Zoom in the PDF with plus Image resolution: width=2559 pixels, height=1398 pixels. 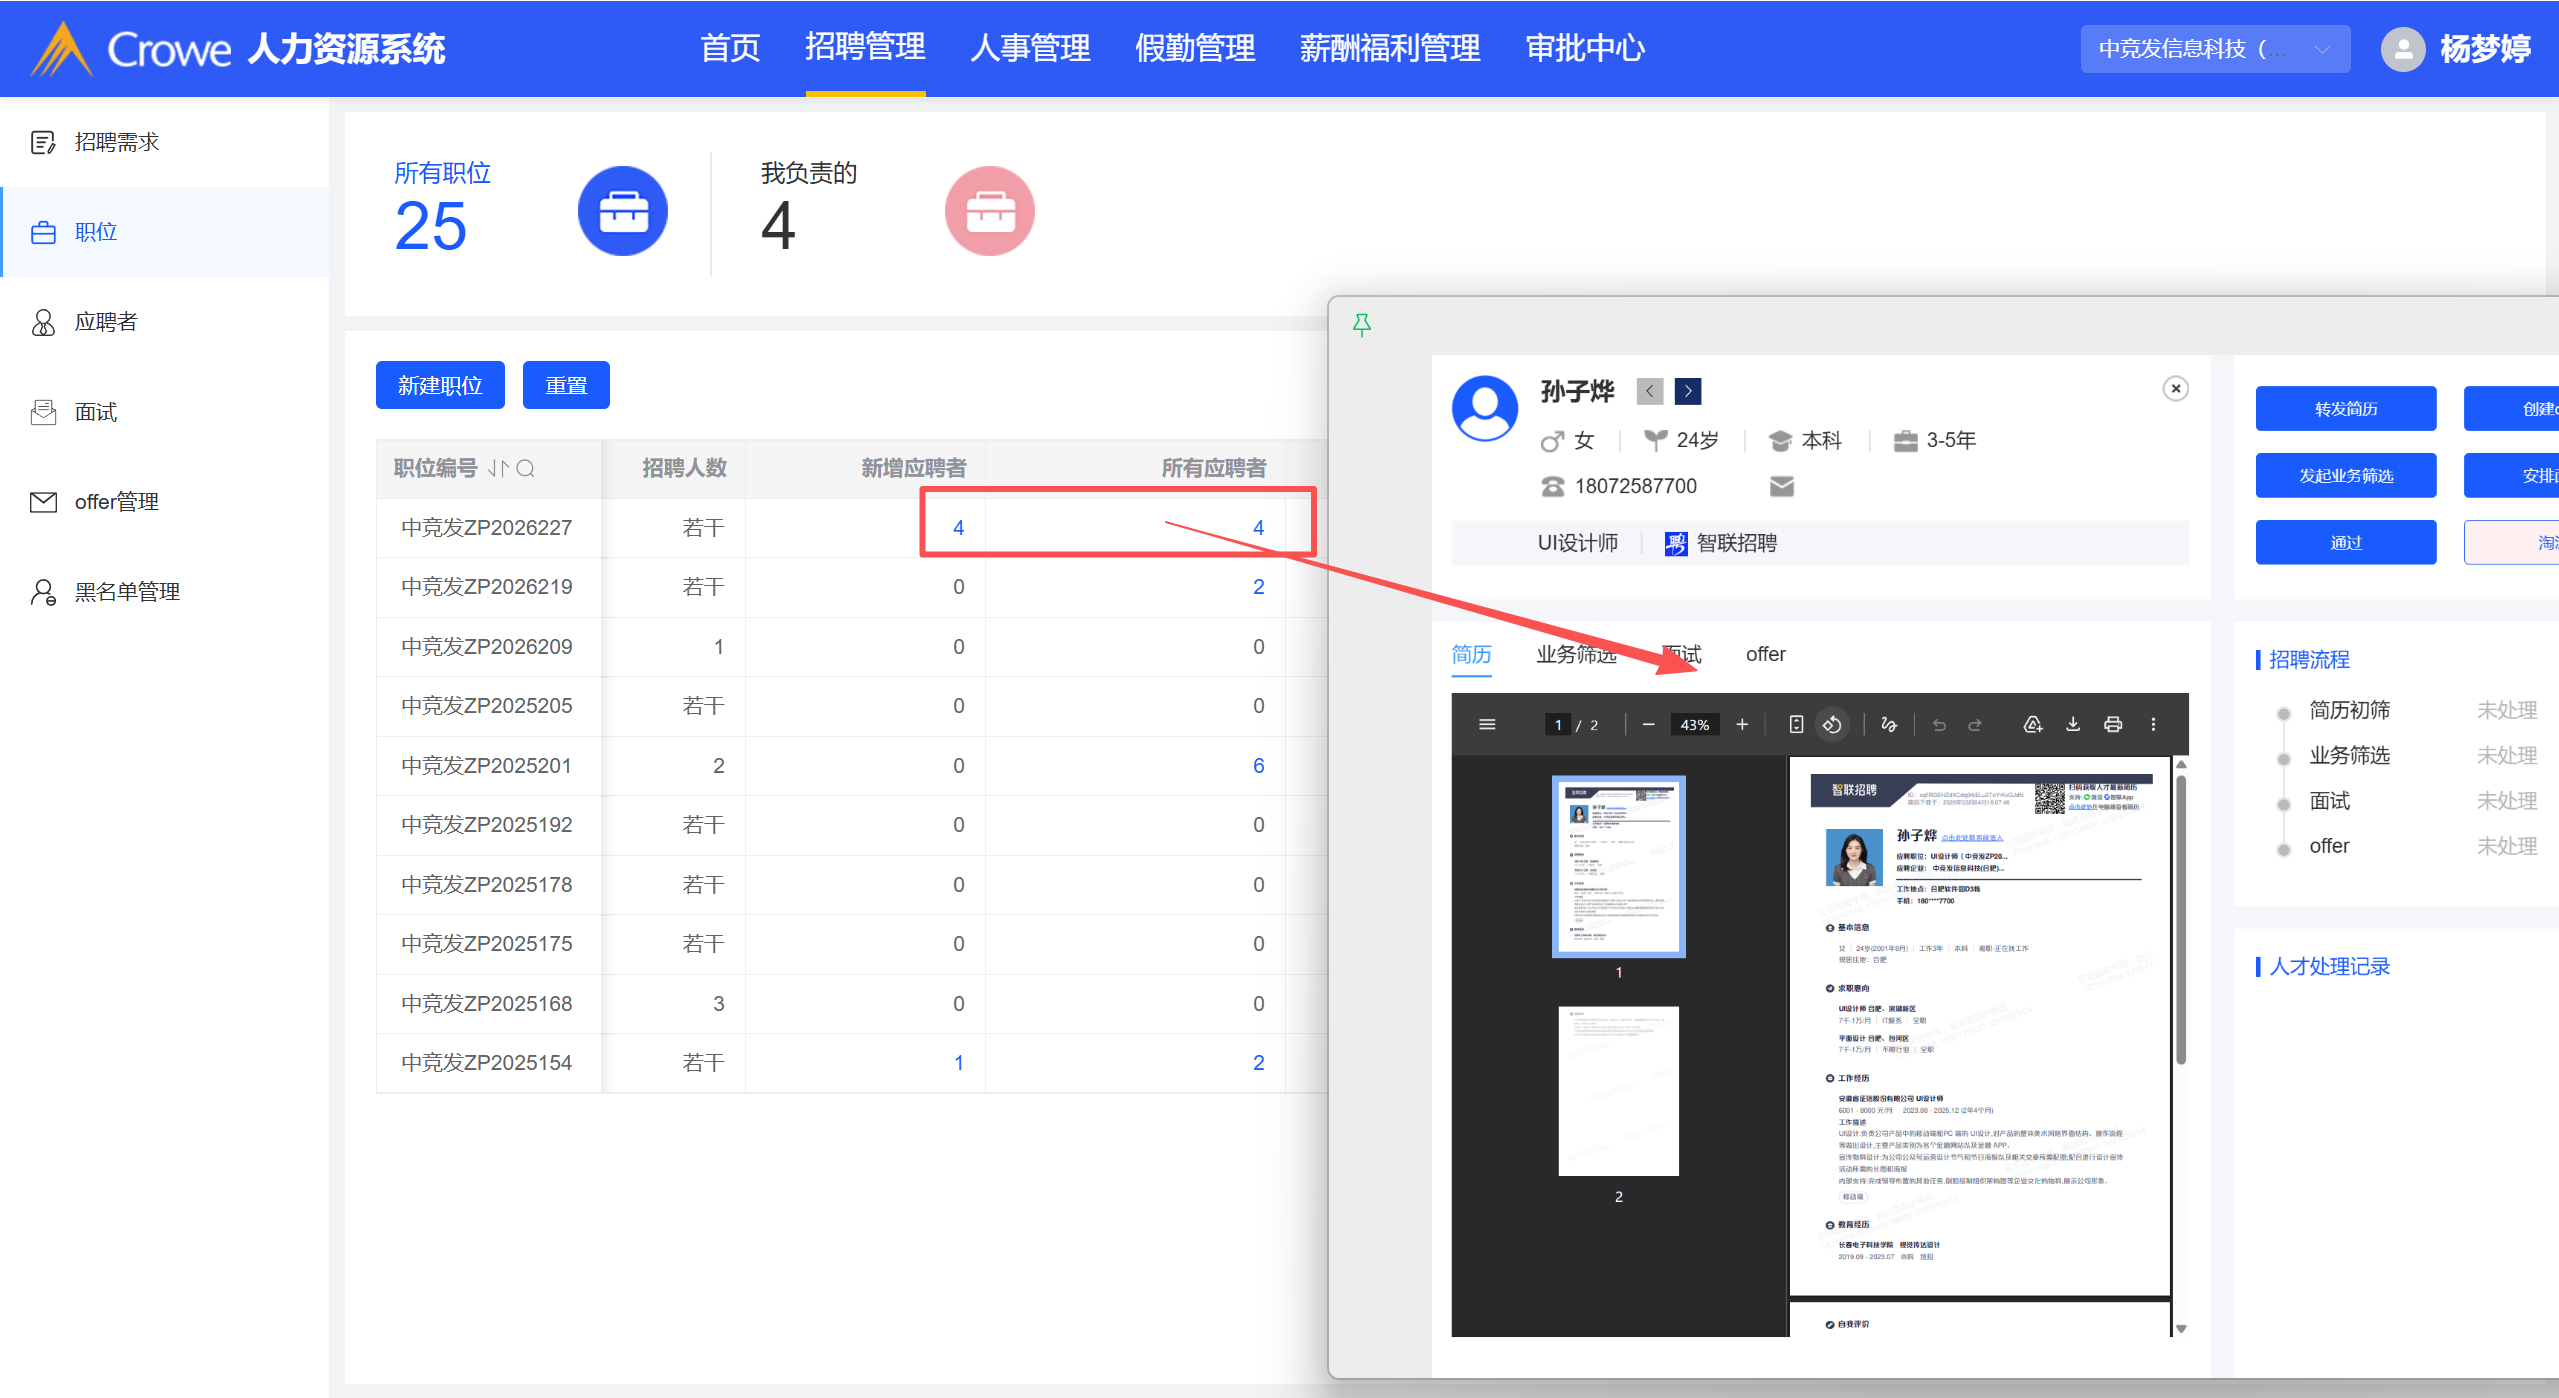coord(1742,724)
